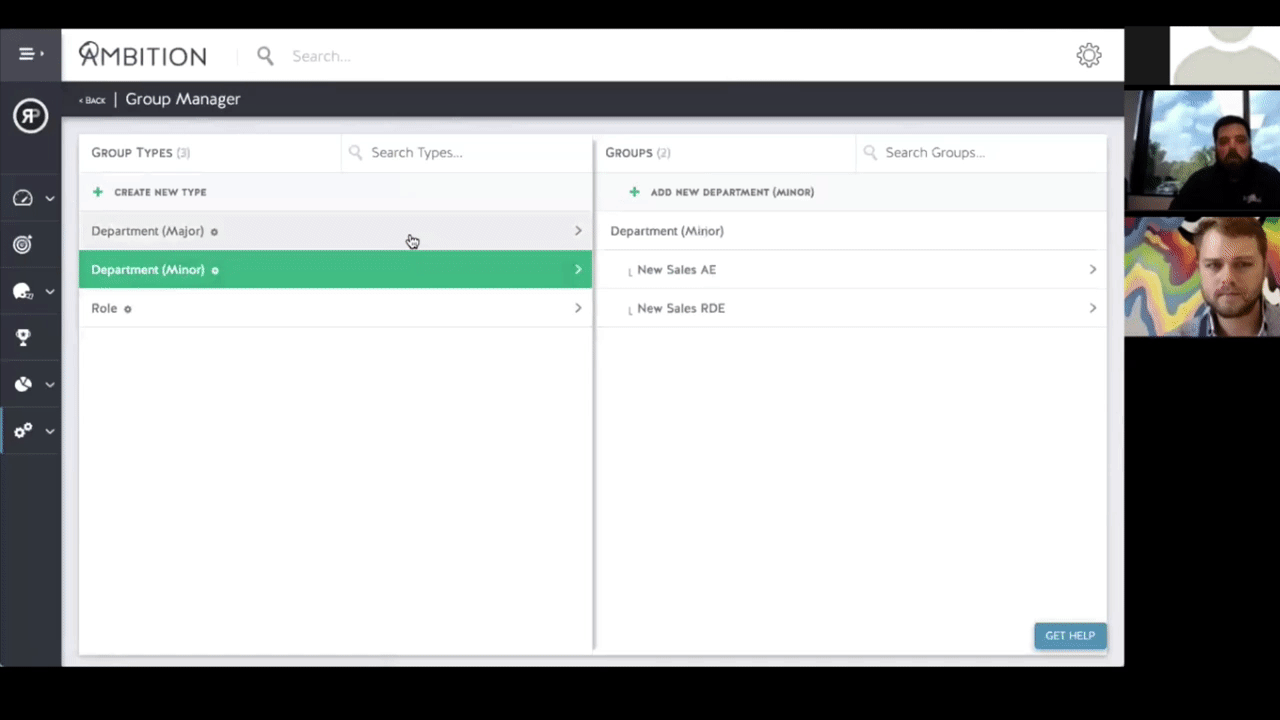Click Add New Department (Minor)
The width and height of the screenshot is (1280, 720).
[x=731, y=192]
